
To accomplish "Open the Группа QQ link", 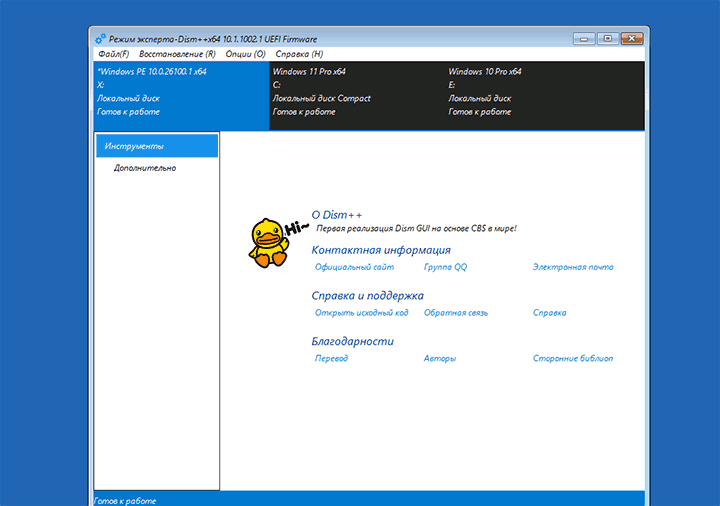I will pos(445,267).
